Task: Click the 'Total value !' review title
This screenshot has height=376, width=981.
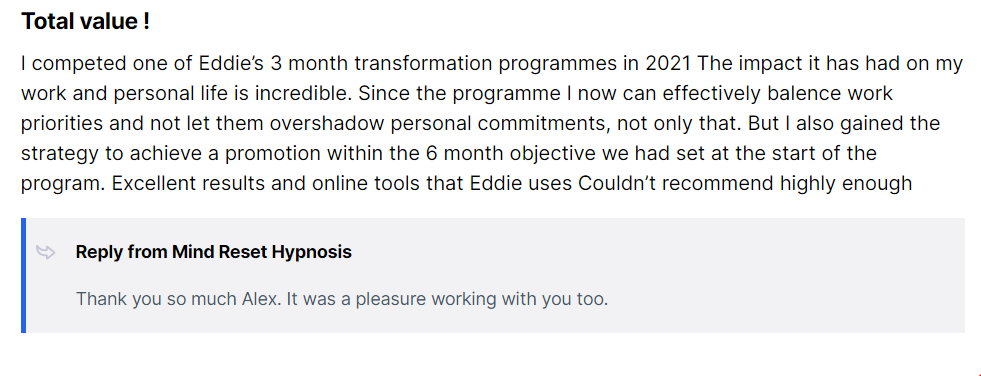Action: (x=85, y=21)
